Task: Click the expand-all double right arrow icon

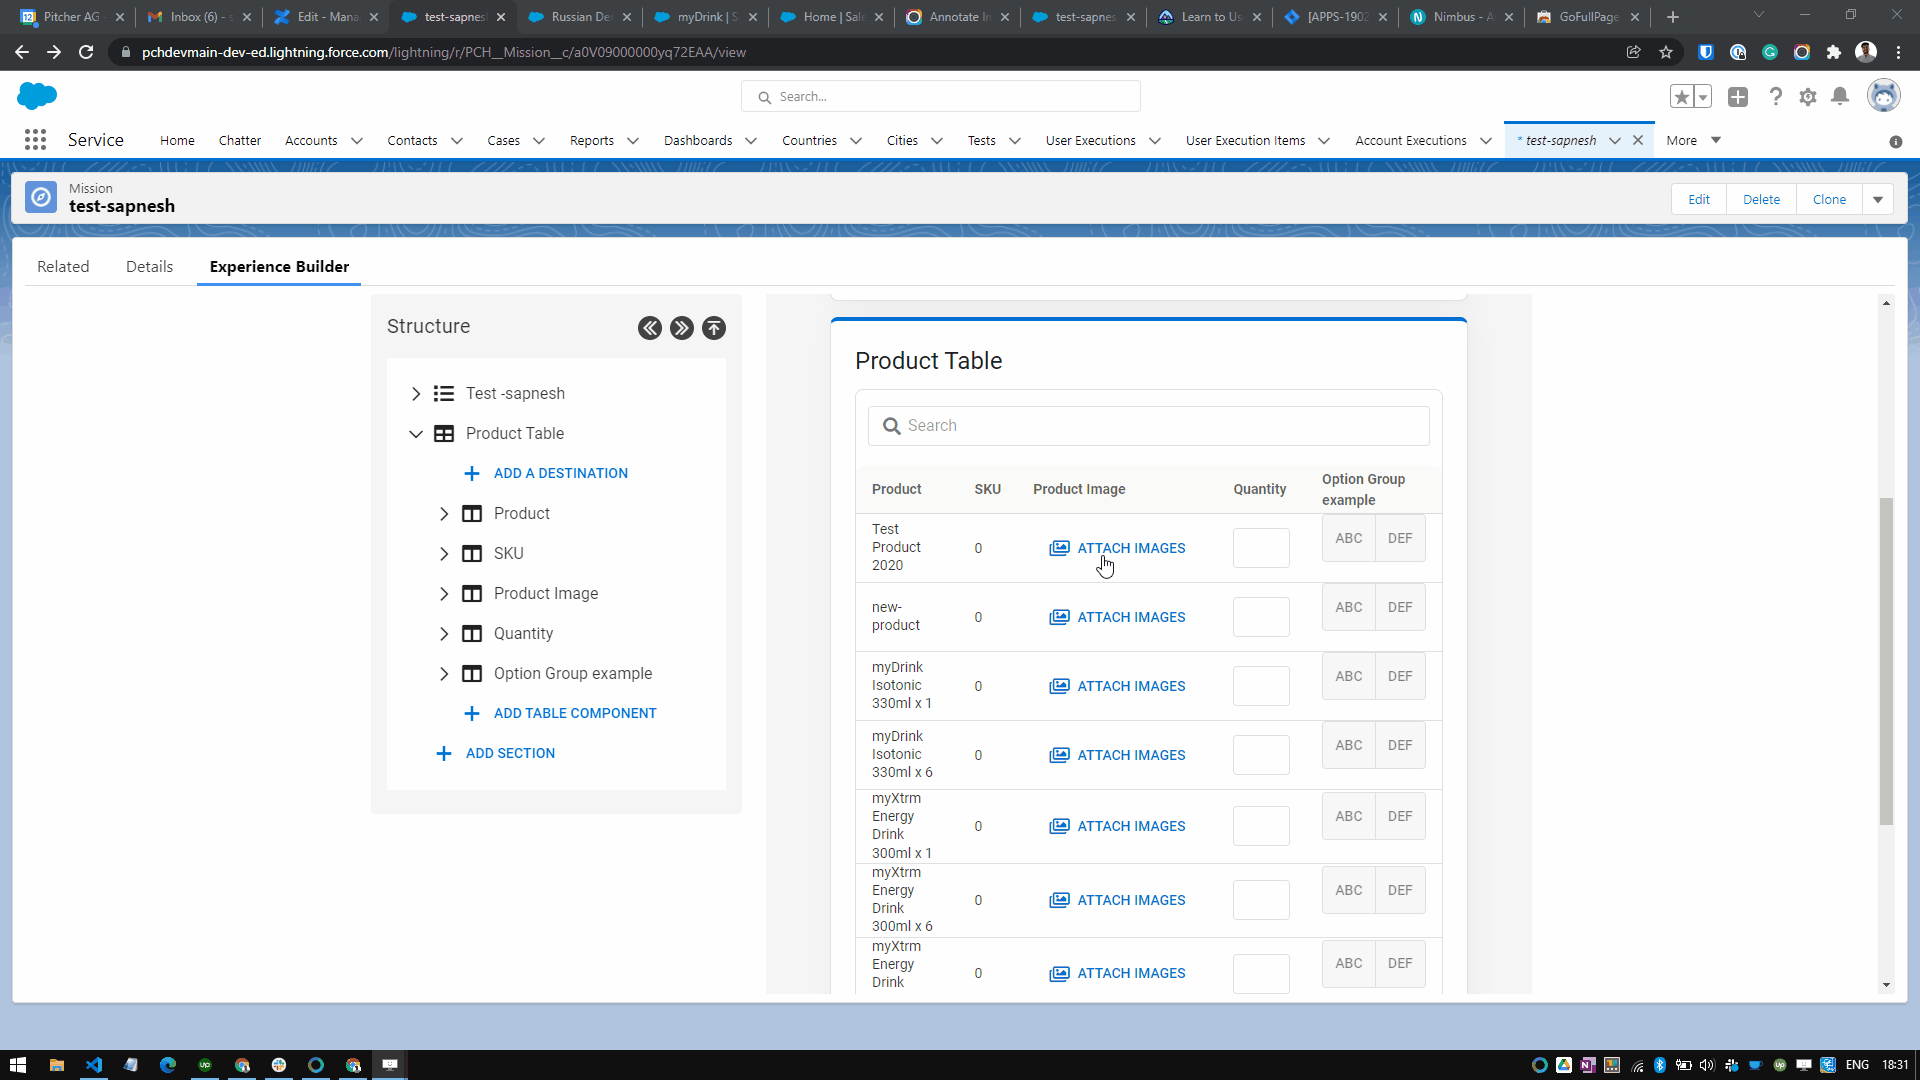Action: click(682, 328)
